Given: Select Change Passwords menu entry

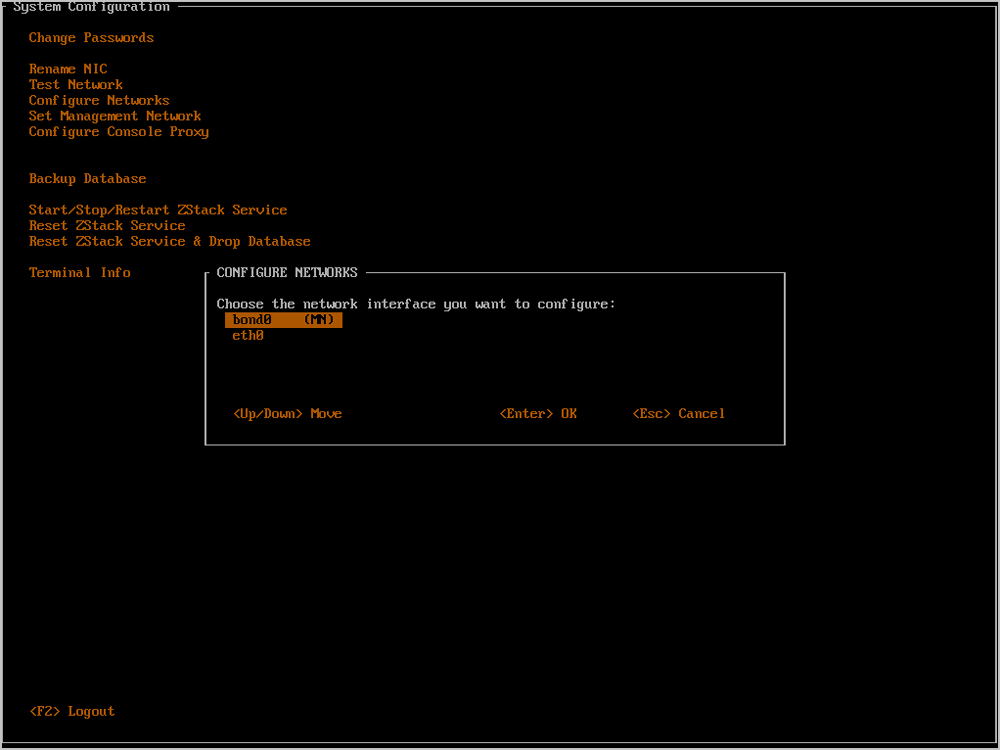Looking at the screenshot, I should (x=91, y=38).
